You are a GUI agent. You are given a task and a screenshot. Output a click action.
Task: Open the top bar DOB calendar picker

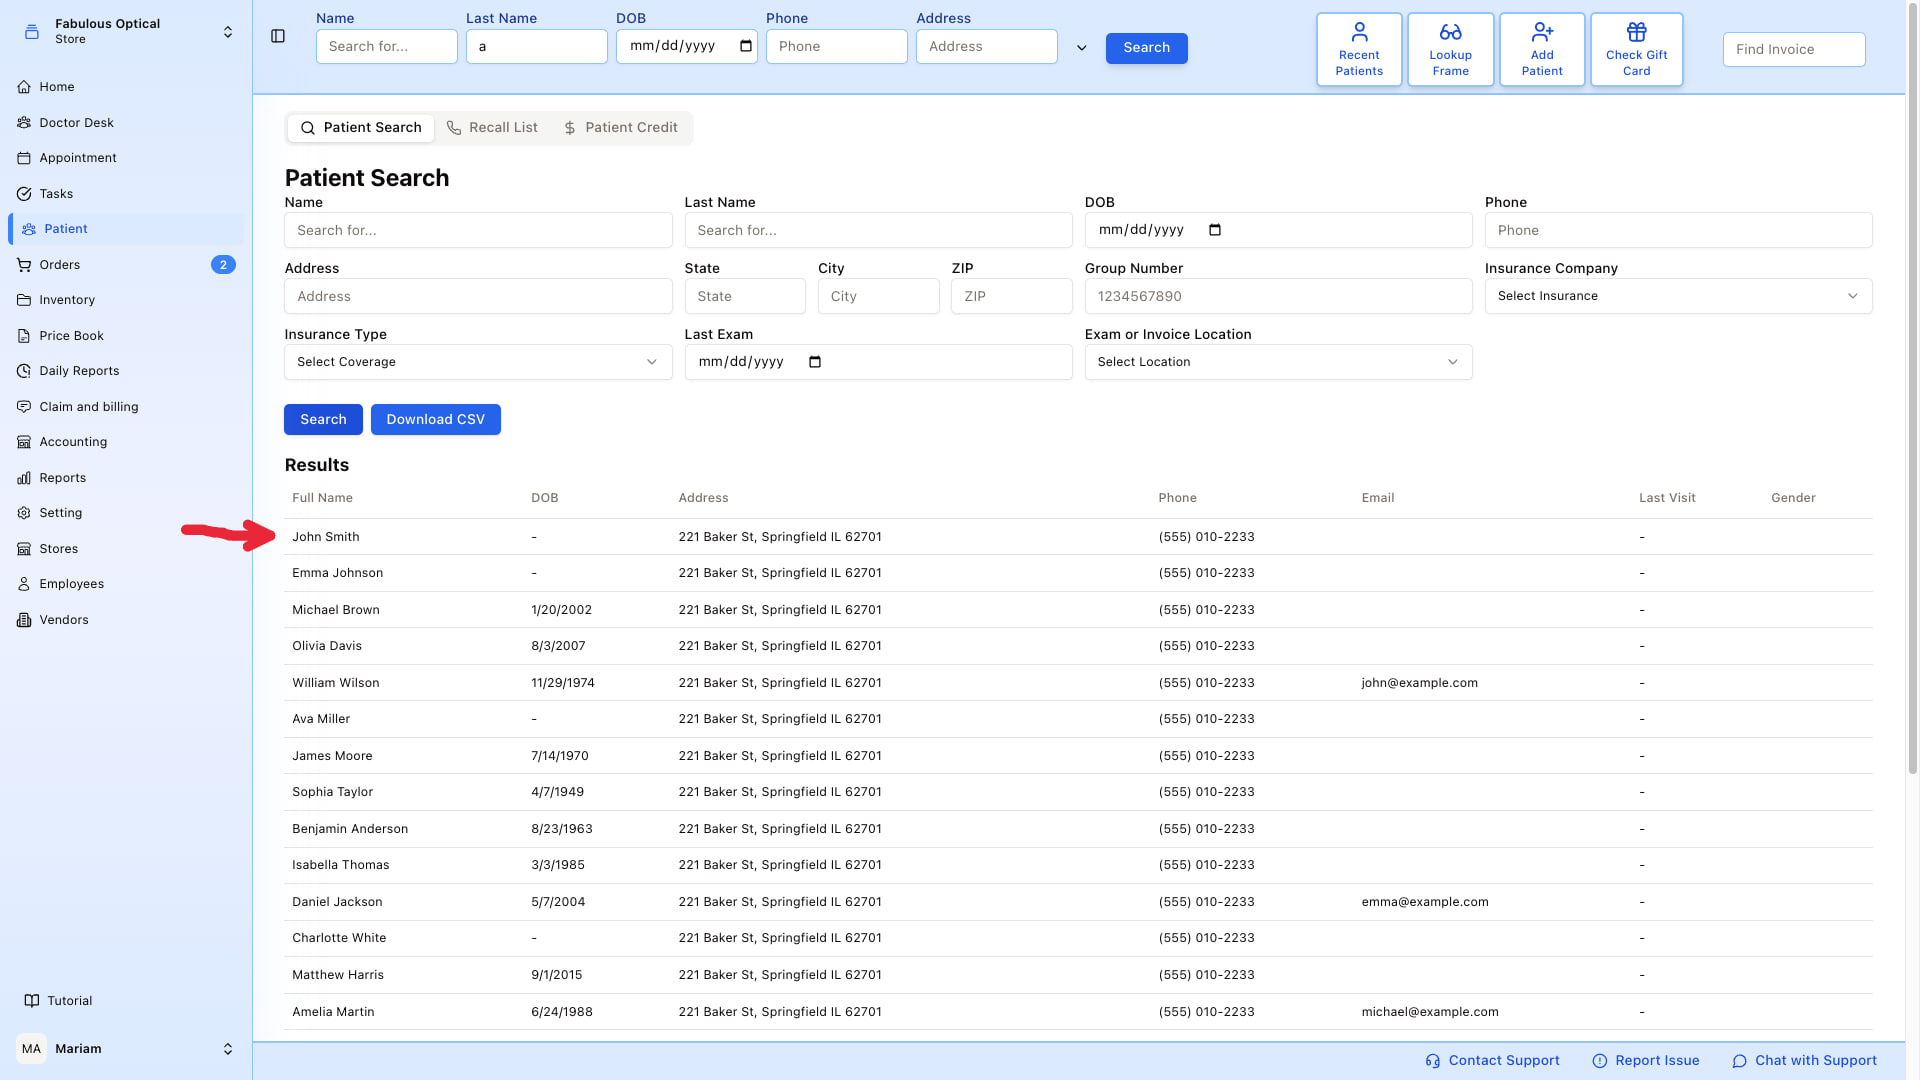click(746, 46)
